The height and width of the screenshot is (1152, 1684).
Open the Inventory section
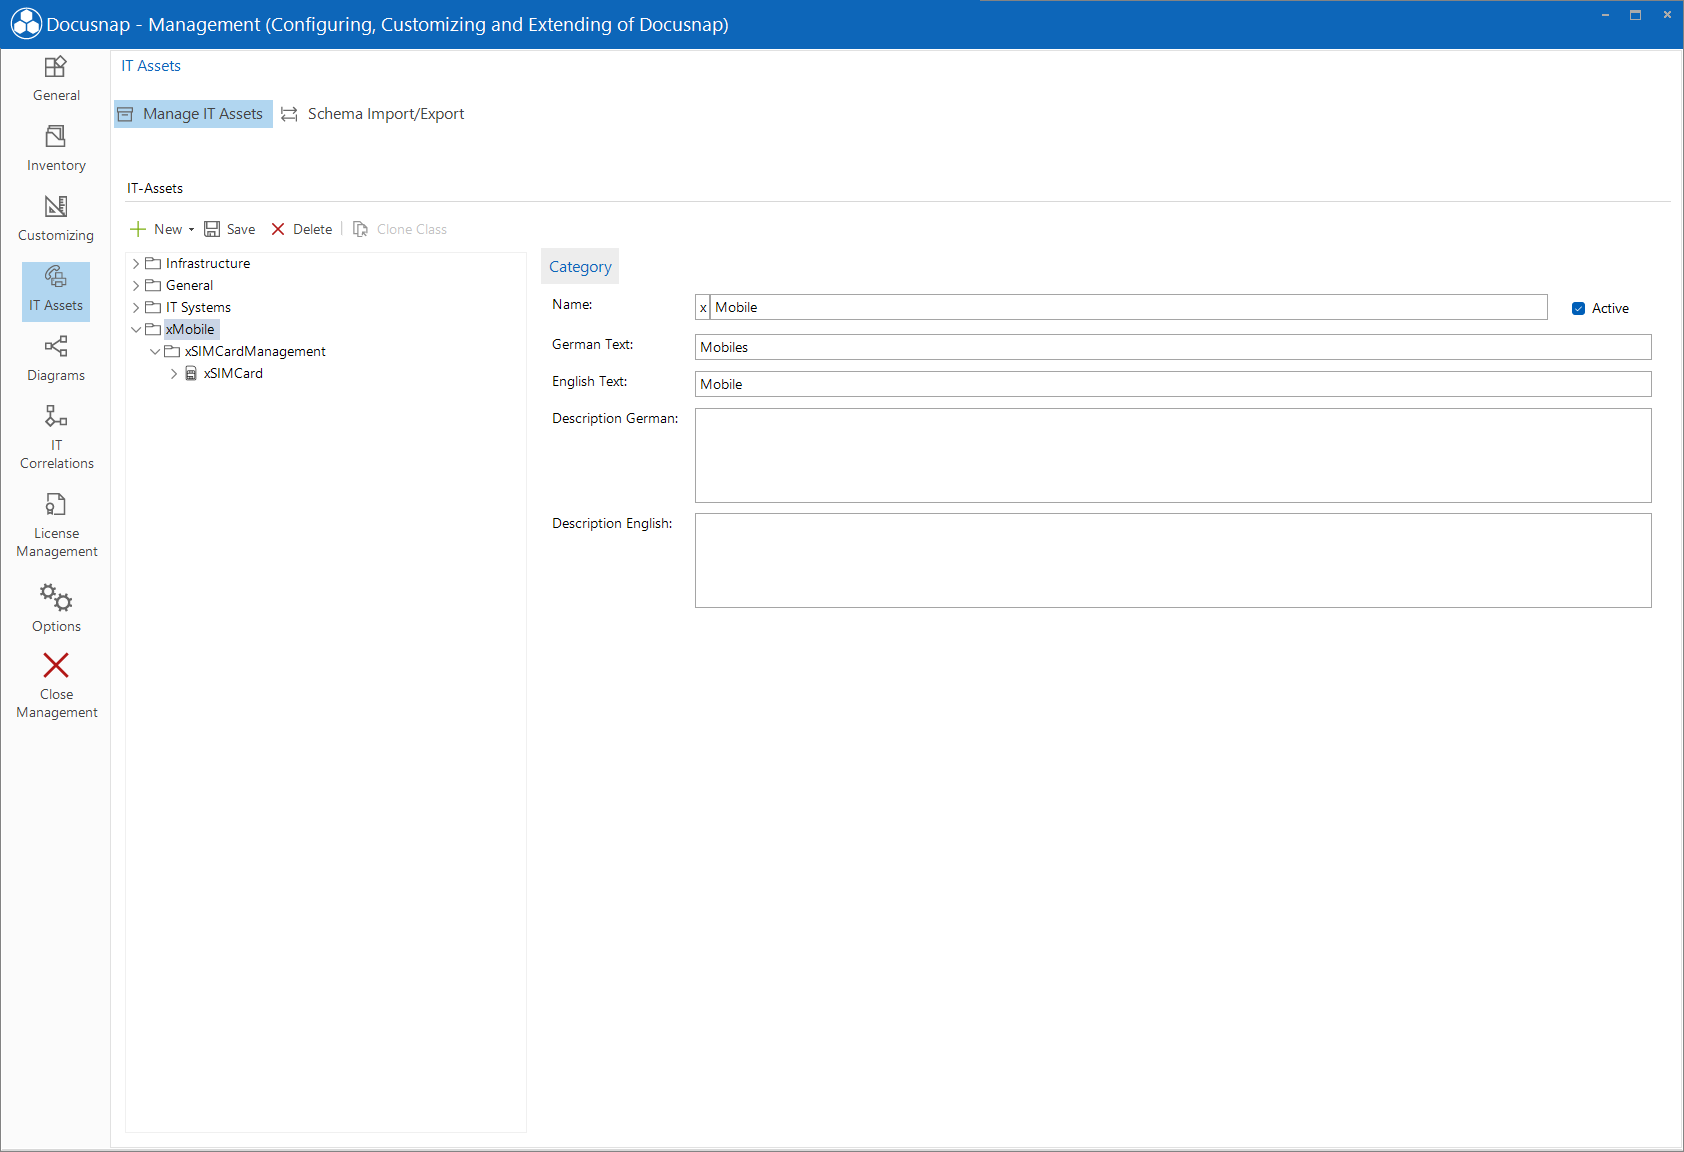click(56, 150)
